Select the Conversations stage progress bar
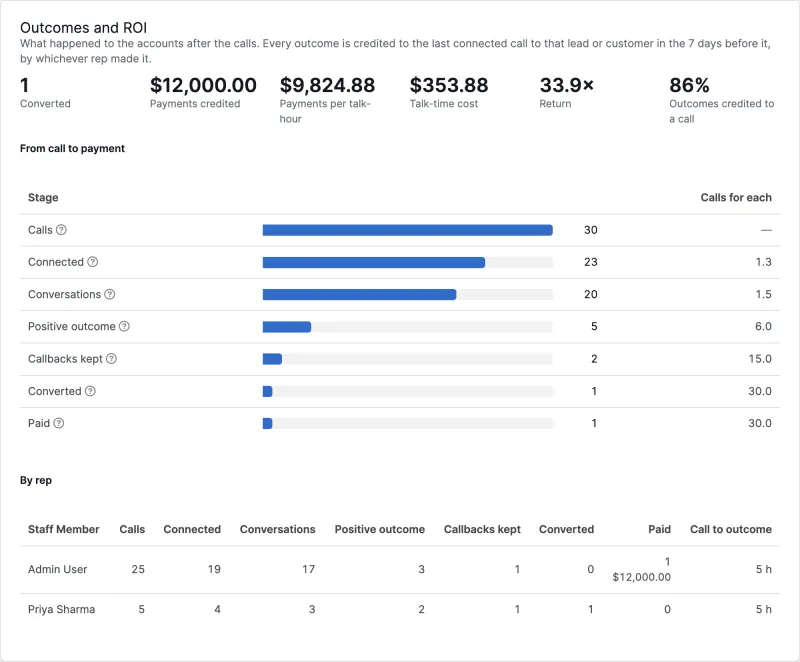The height and width of the screenshot is (662, 800). (408, 294)
